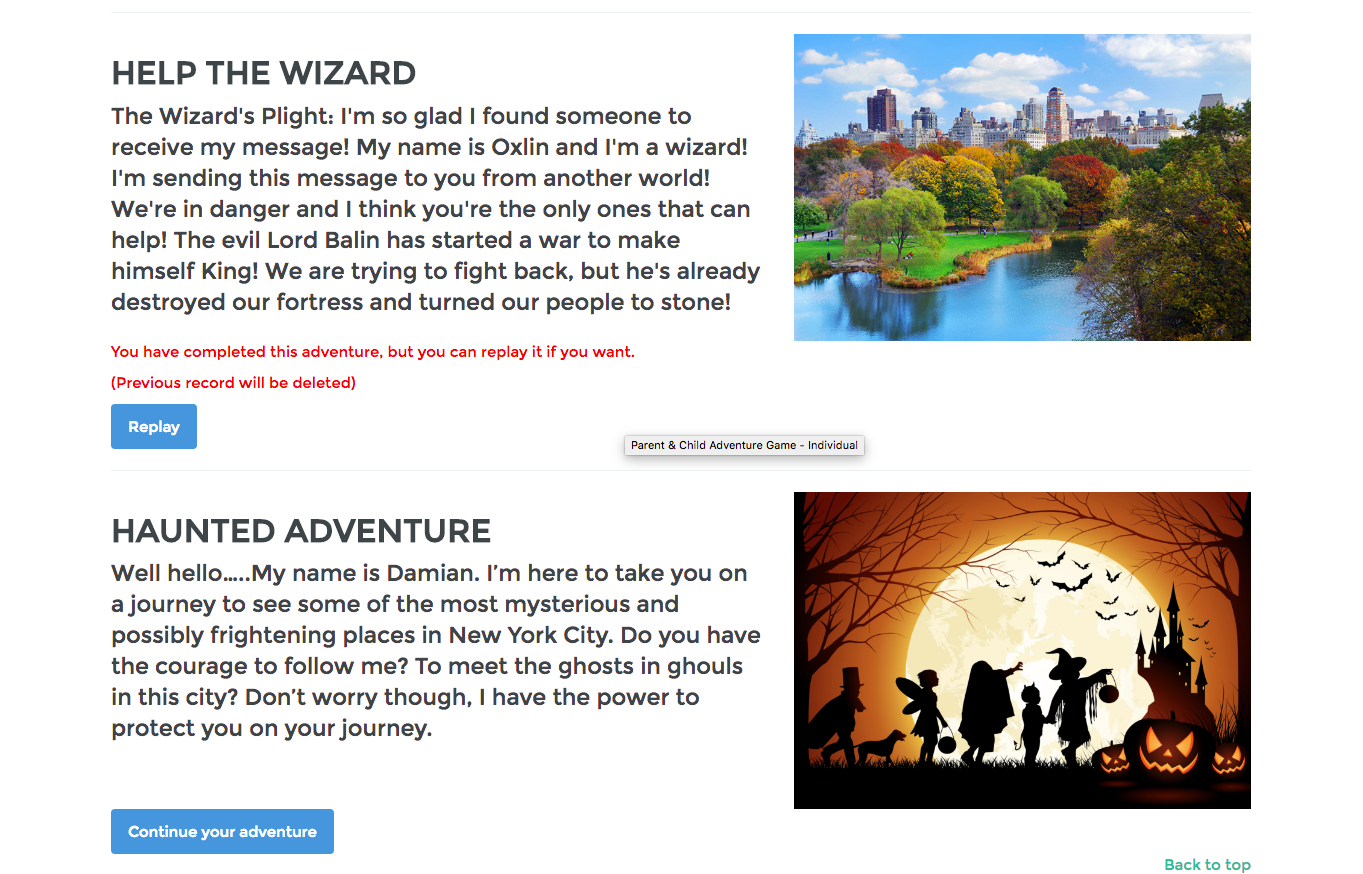Viewport: 1363px width, 874px height.
Task: Select the HAUNTED ADVENTURE heading
Action: point(301,531)
